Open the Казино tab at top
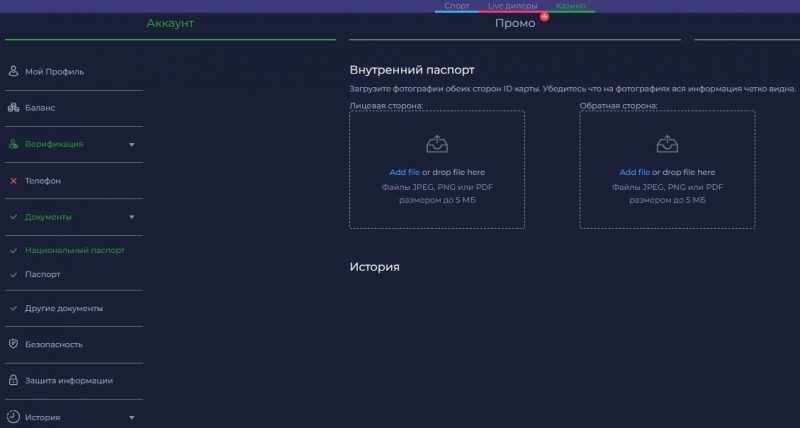Viewport: 800px width, 428px height. coord(571,6)
